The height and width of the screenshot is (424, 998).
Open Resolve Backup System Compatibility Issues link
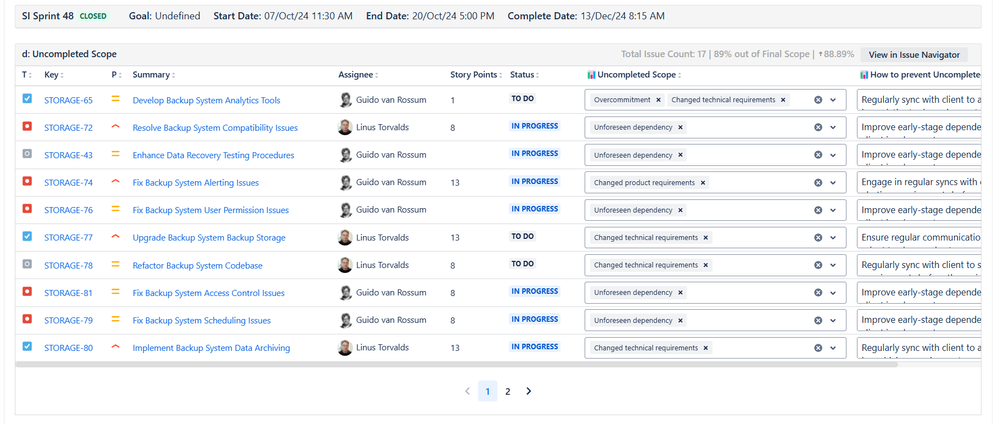click(x=215, y=127)
